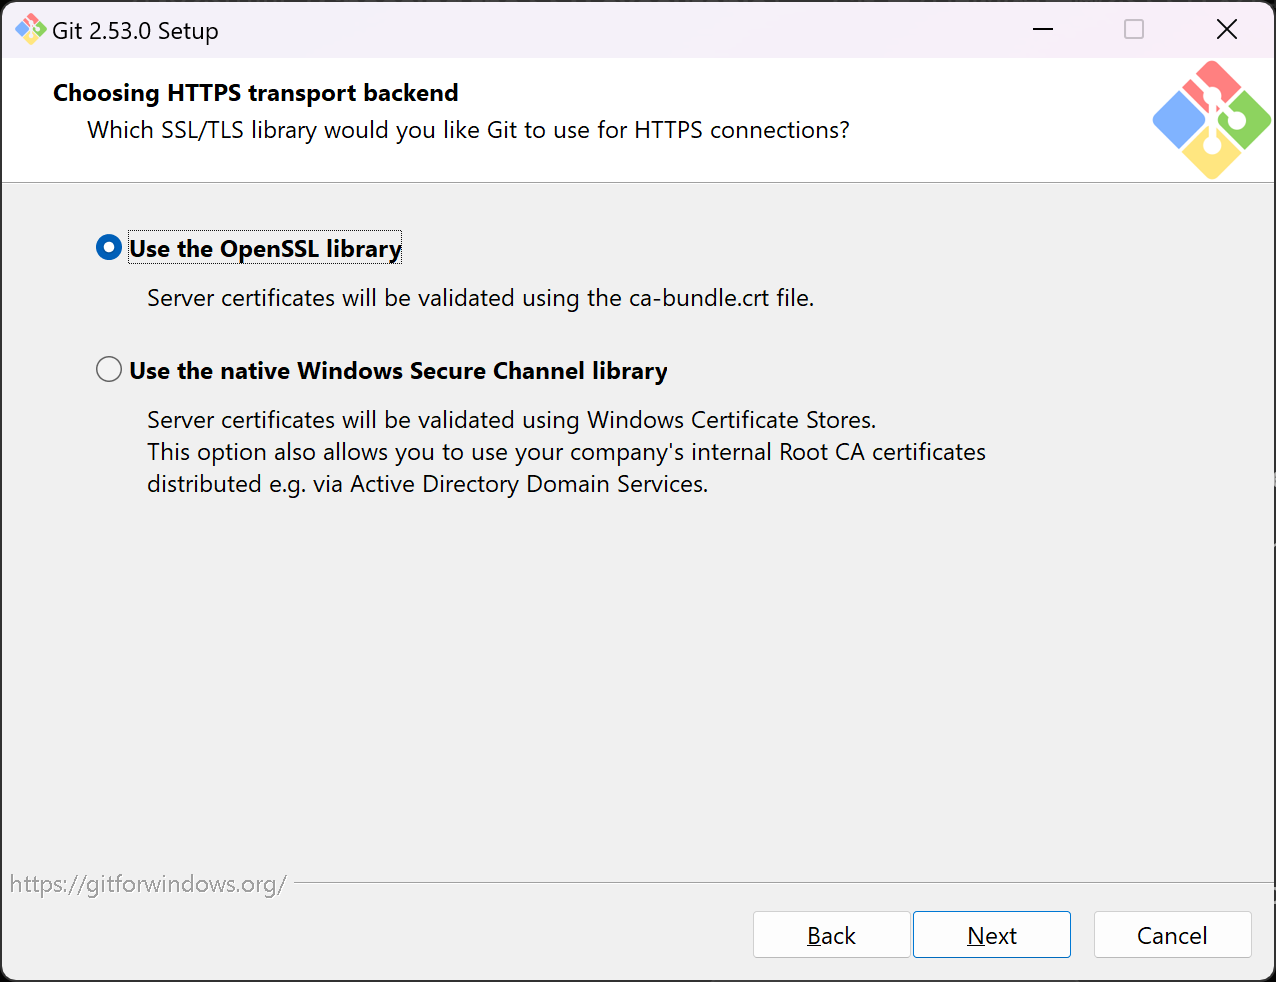Click the greyed-out maximize window button
This screenshot has height=982, width=1276.
[1134, 30]
